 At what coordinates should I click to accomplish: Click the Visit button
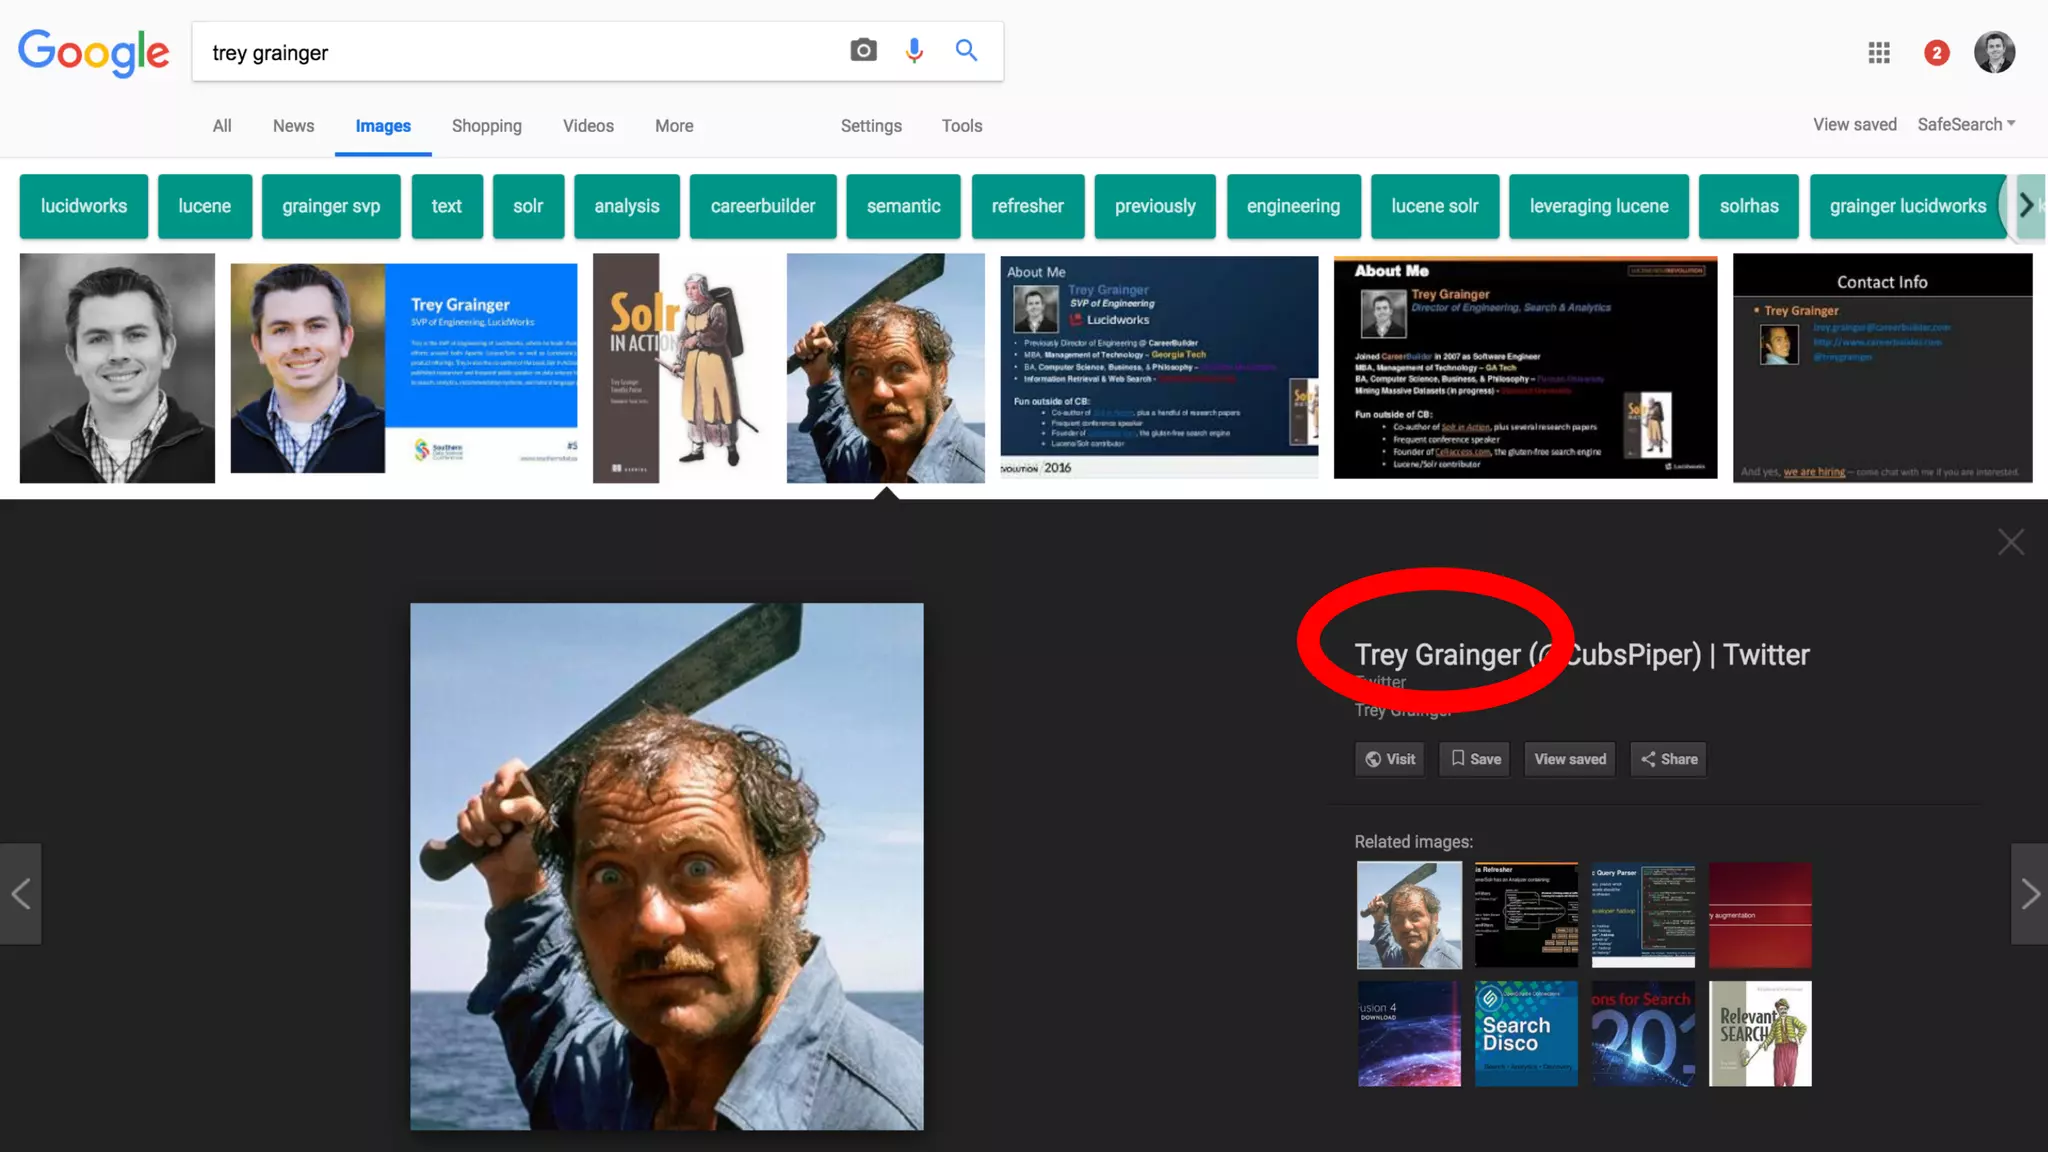[1390, 759]
